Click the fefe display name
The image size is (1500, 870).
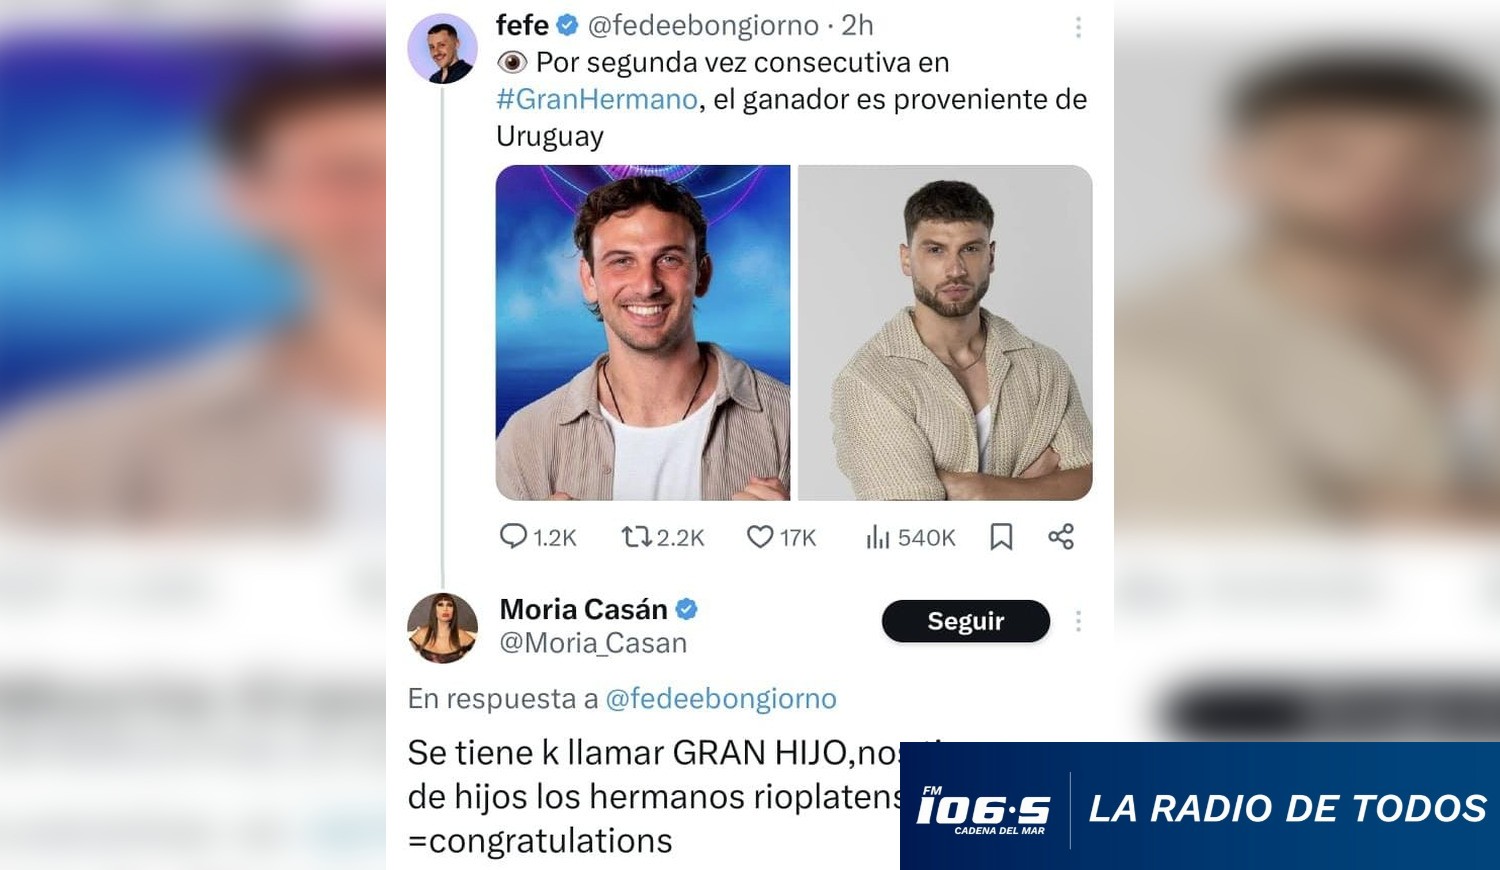tap(522, 25)
